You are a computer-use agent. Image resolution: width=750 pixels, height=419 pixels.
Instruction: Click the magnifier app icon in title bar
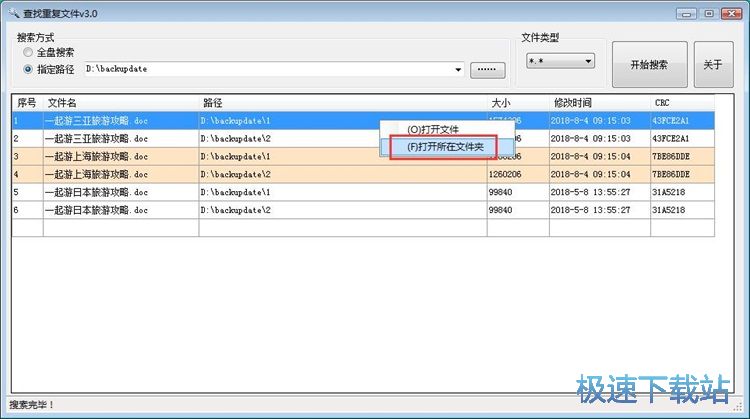click(13, 13)
